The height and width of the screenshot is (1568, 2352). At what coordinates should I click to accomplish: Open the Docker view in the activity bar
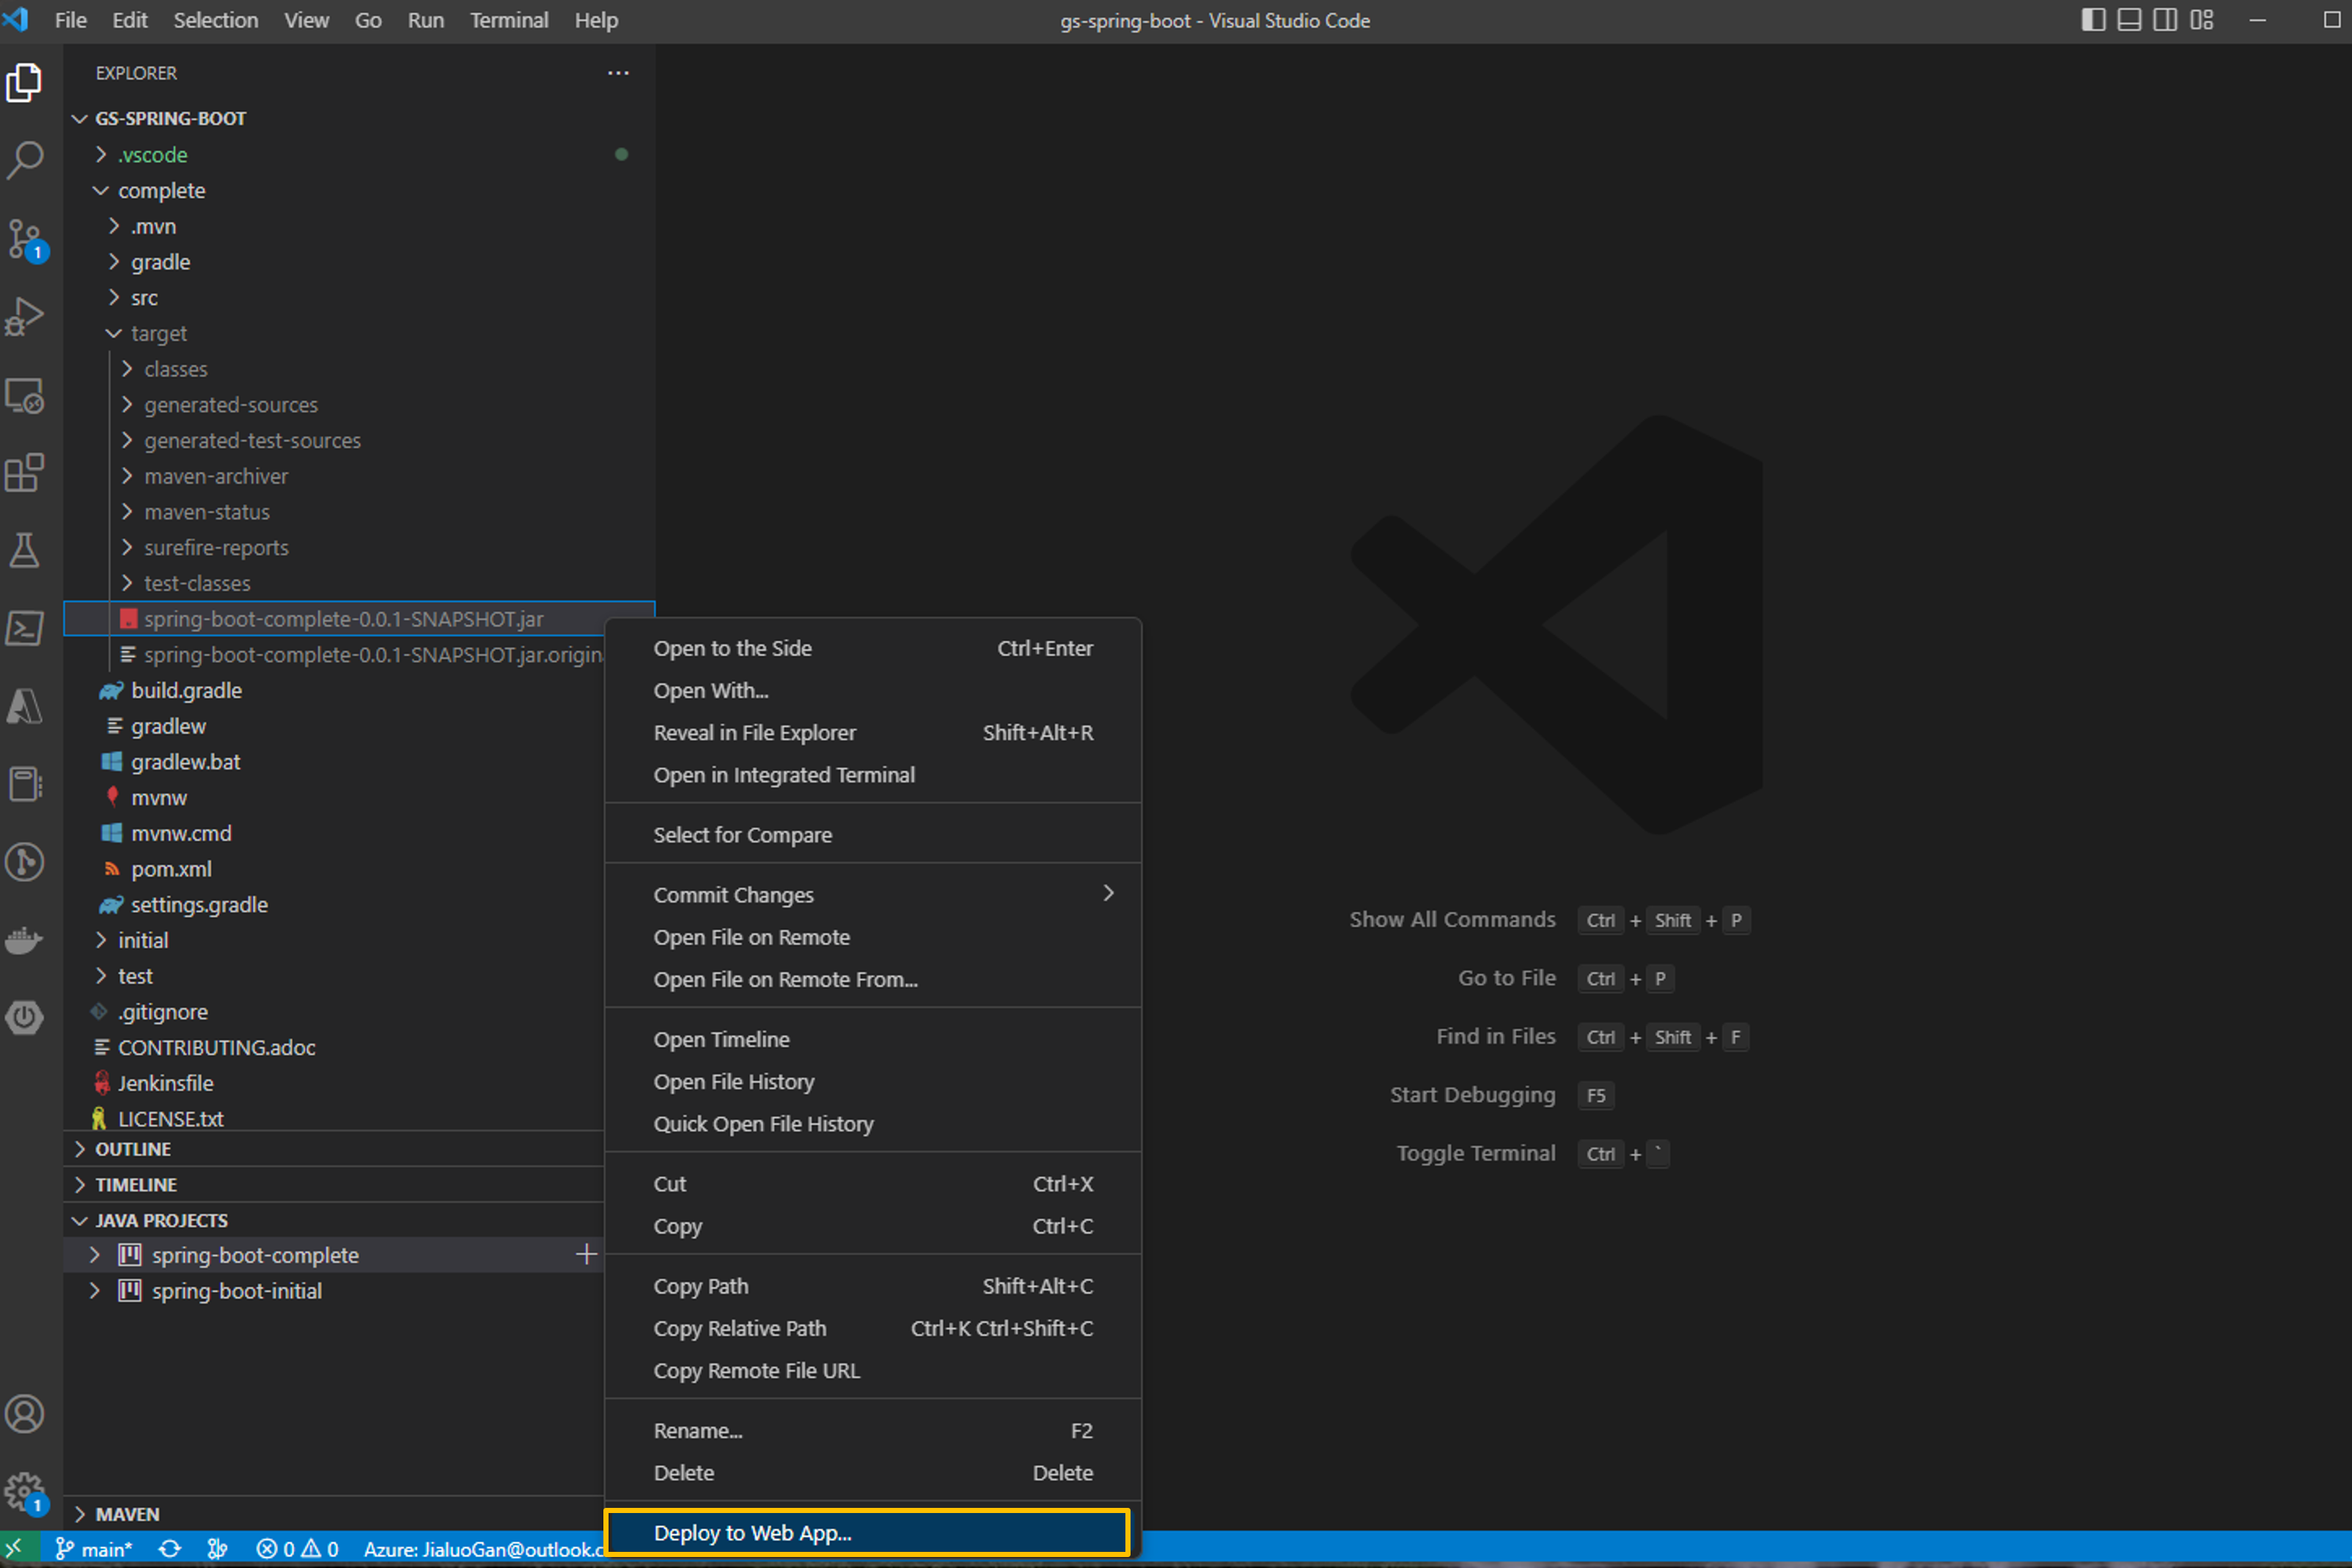tap(25, 940)
